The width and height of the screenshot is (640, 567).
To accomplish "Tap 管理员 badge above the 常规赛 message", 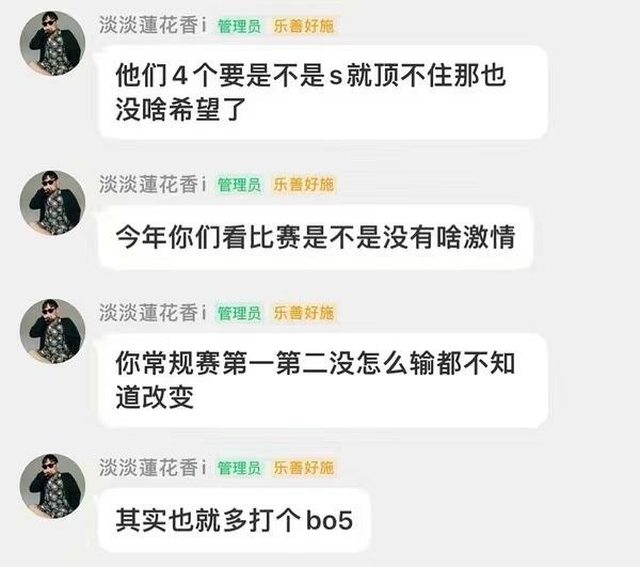I will click(239, 313).
